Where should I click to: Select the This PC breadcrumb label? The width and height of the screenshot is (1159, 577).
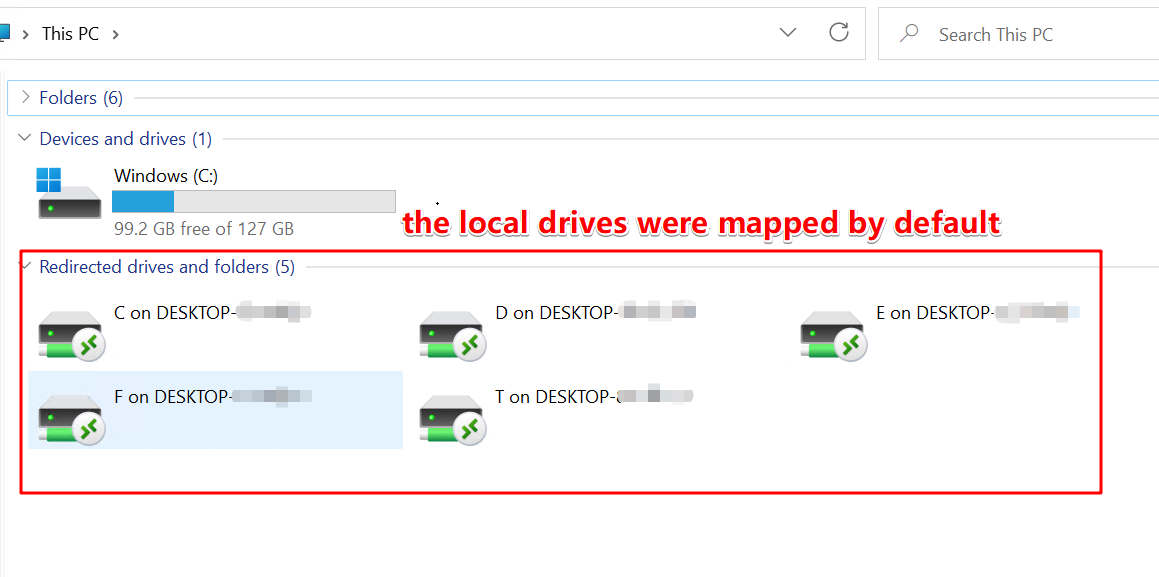point(69,33)
